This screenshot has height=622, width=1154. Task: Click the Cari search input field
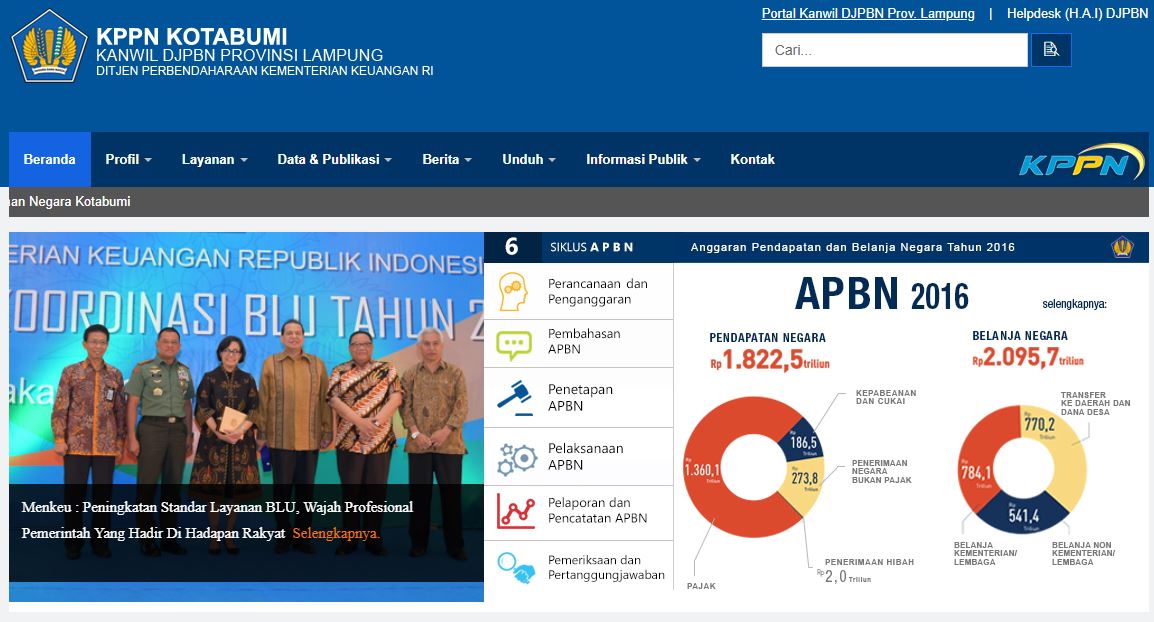click(894, 50)
